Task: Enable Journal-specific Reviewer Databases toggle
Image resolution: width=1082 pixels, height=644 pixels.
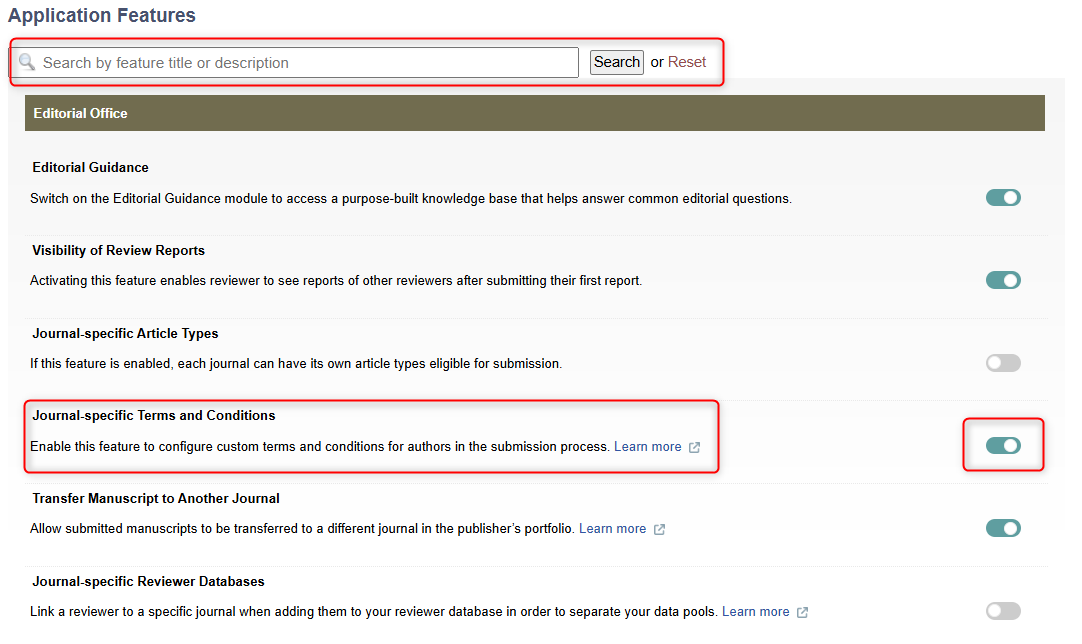Action: pyautogui.click(x=1003, y=611)
